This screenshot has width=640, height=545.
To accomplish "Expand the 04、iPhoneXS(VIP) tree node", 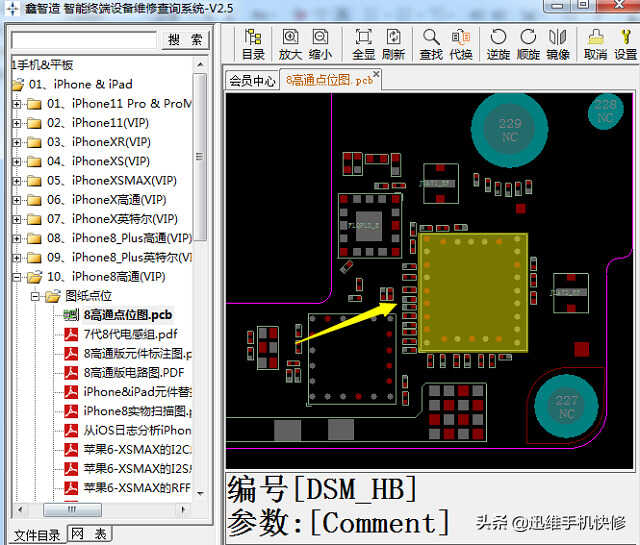I will click(x=17, y=161).
